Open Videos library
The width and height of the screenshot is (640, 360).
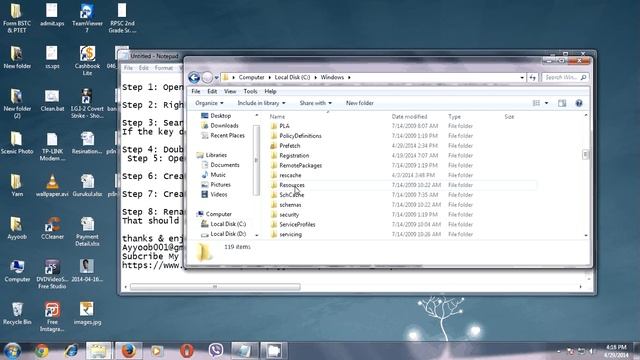point(219,195)
